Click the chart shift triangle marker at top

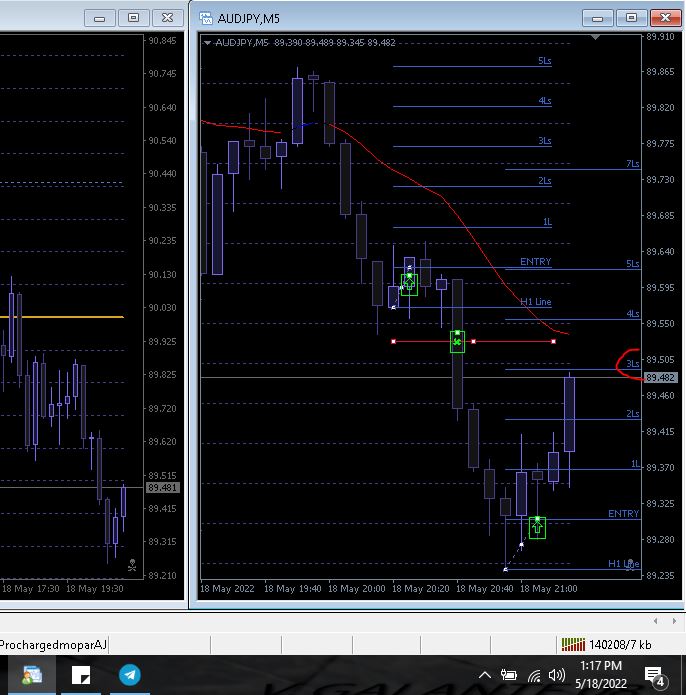[595, 38]
